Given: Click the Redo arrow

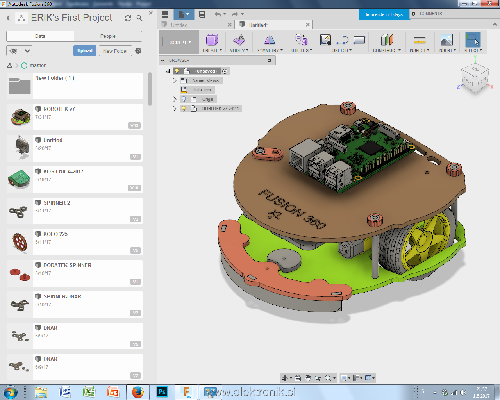Looking at the screenshot, I should [x=235, y=14].
